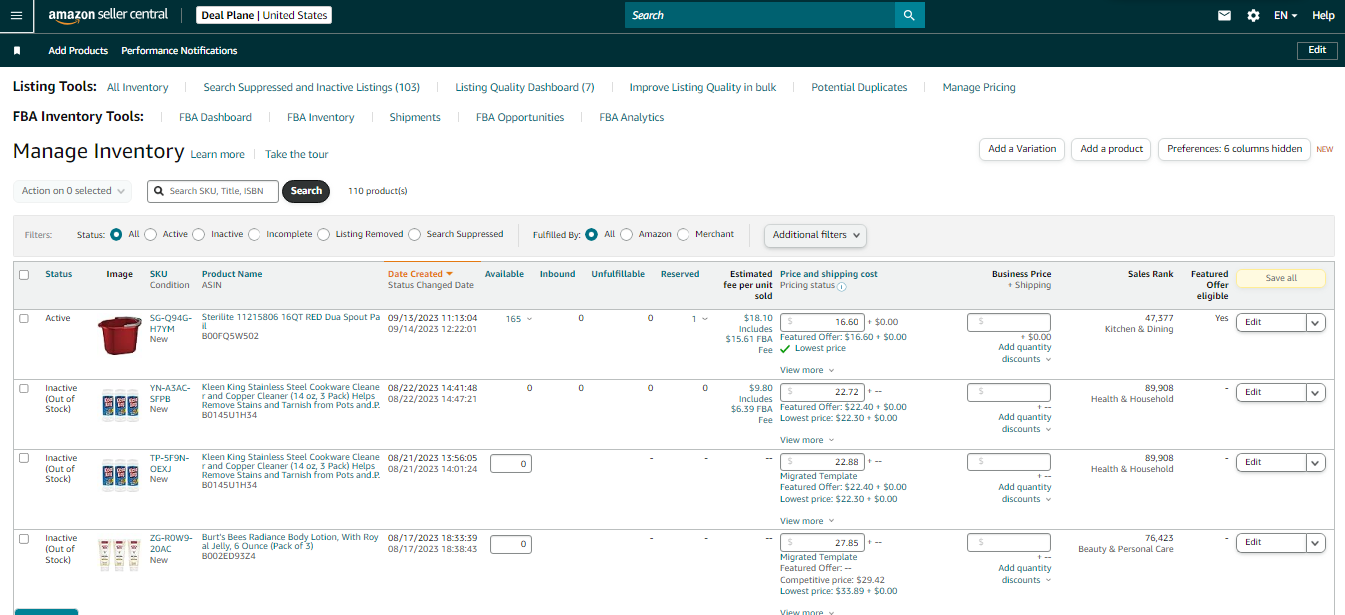Open the FBA Inventory tab
This screenshot has height=615, width=1345.
point(320,117)
